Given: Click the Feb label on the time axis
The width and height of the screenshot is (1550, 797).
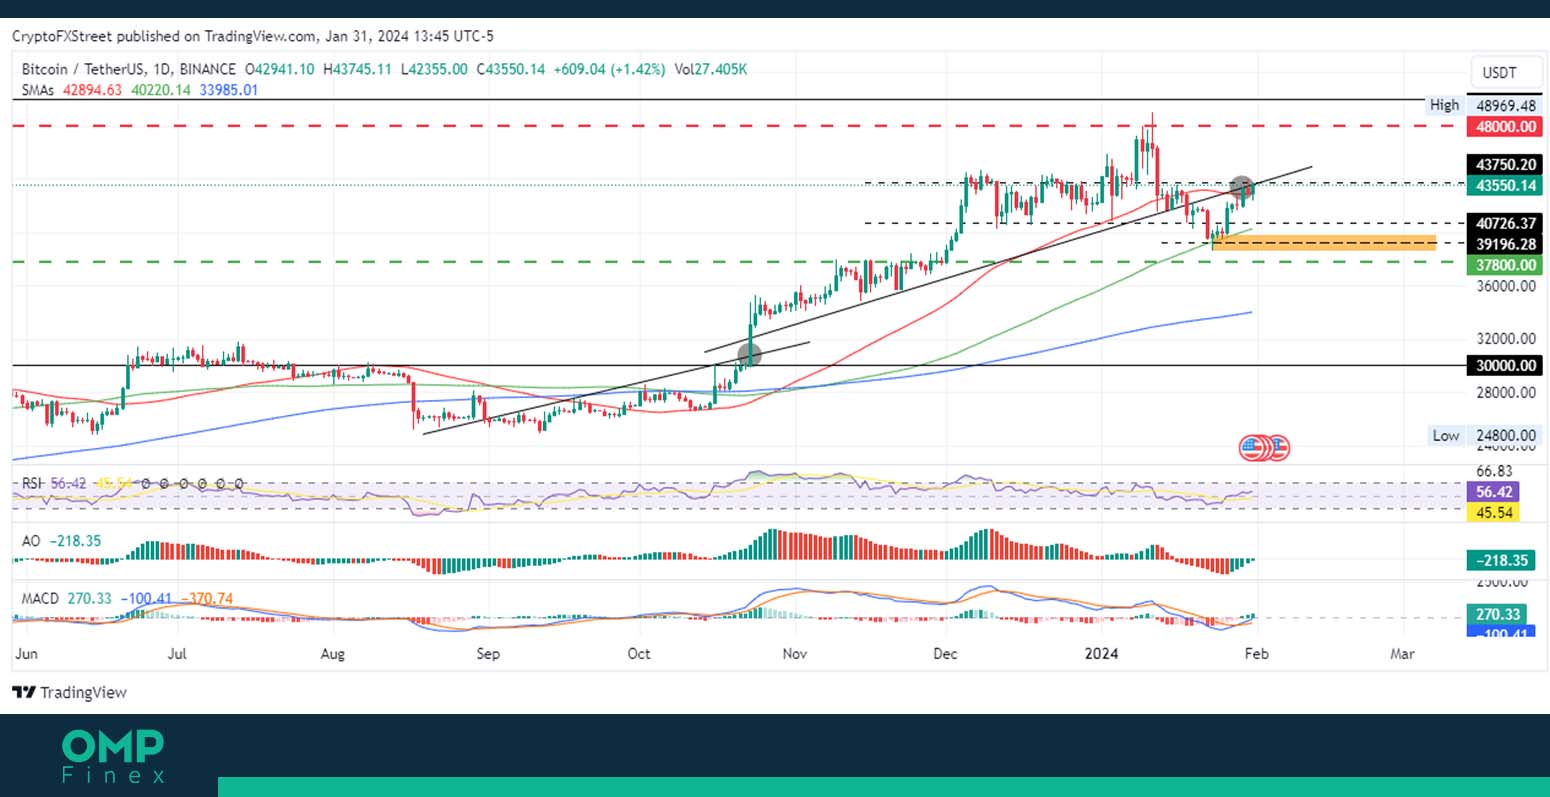Looking at the screenshot, I should pyautogui.click(x=1256, y=654).
